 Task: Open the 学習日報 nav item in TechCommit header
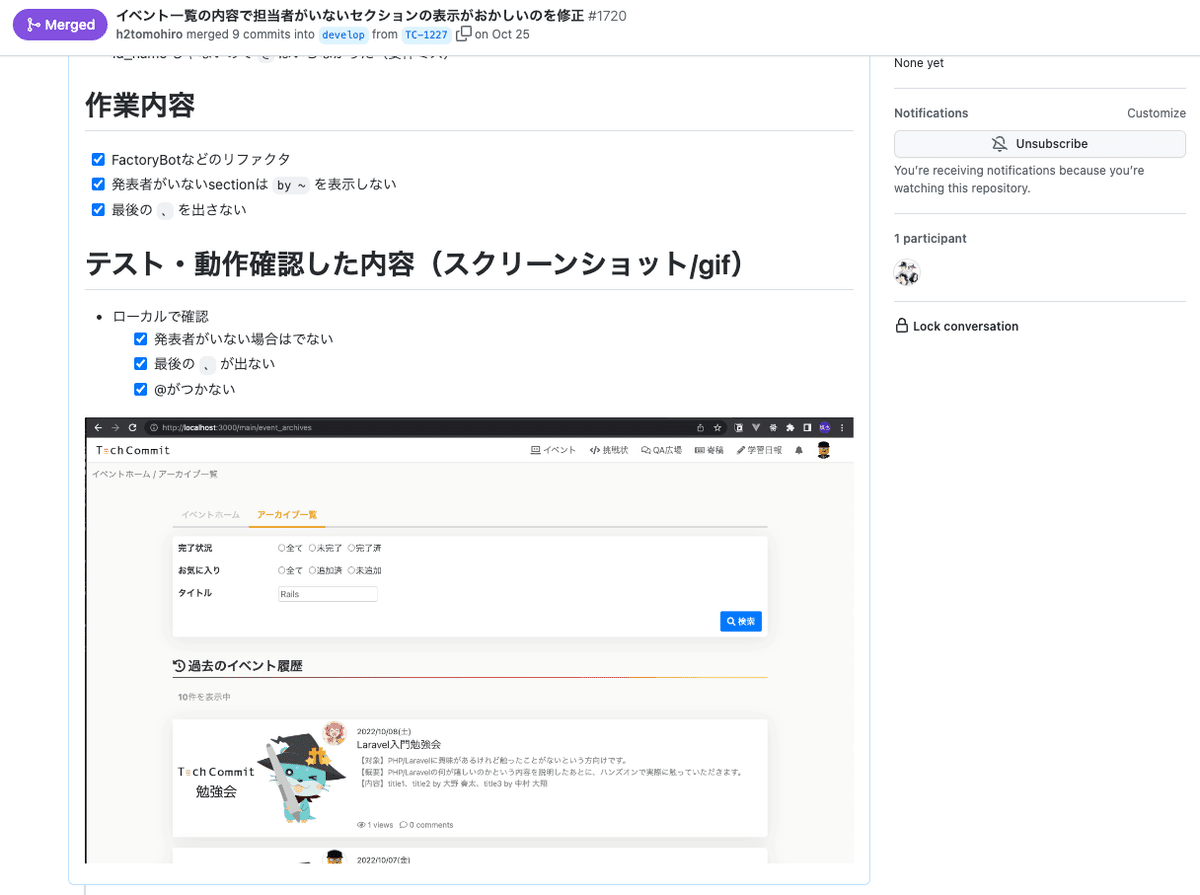tap(760, 450)
